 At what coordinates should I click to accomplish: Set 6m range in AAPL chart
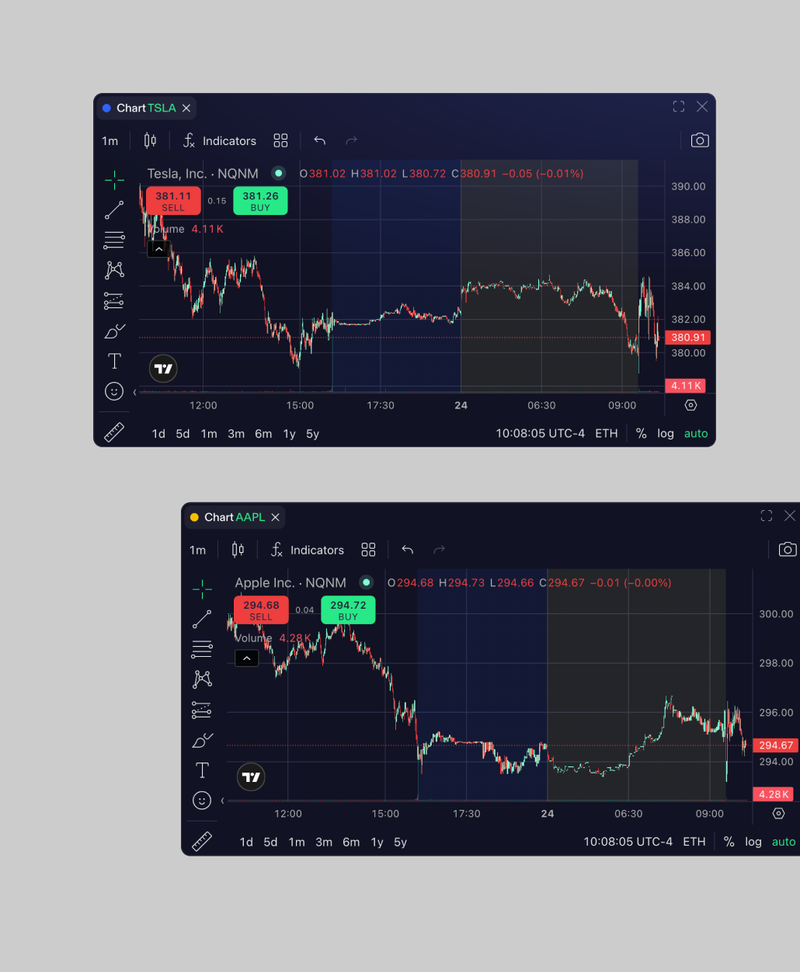[351, 842]
